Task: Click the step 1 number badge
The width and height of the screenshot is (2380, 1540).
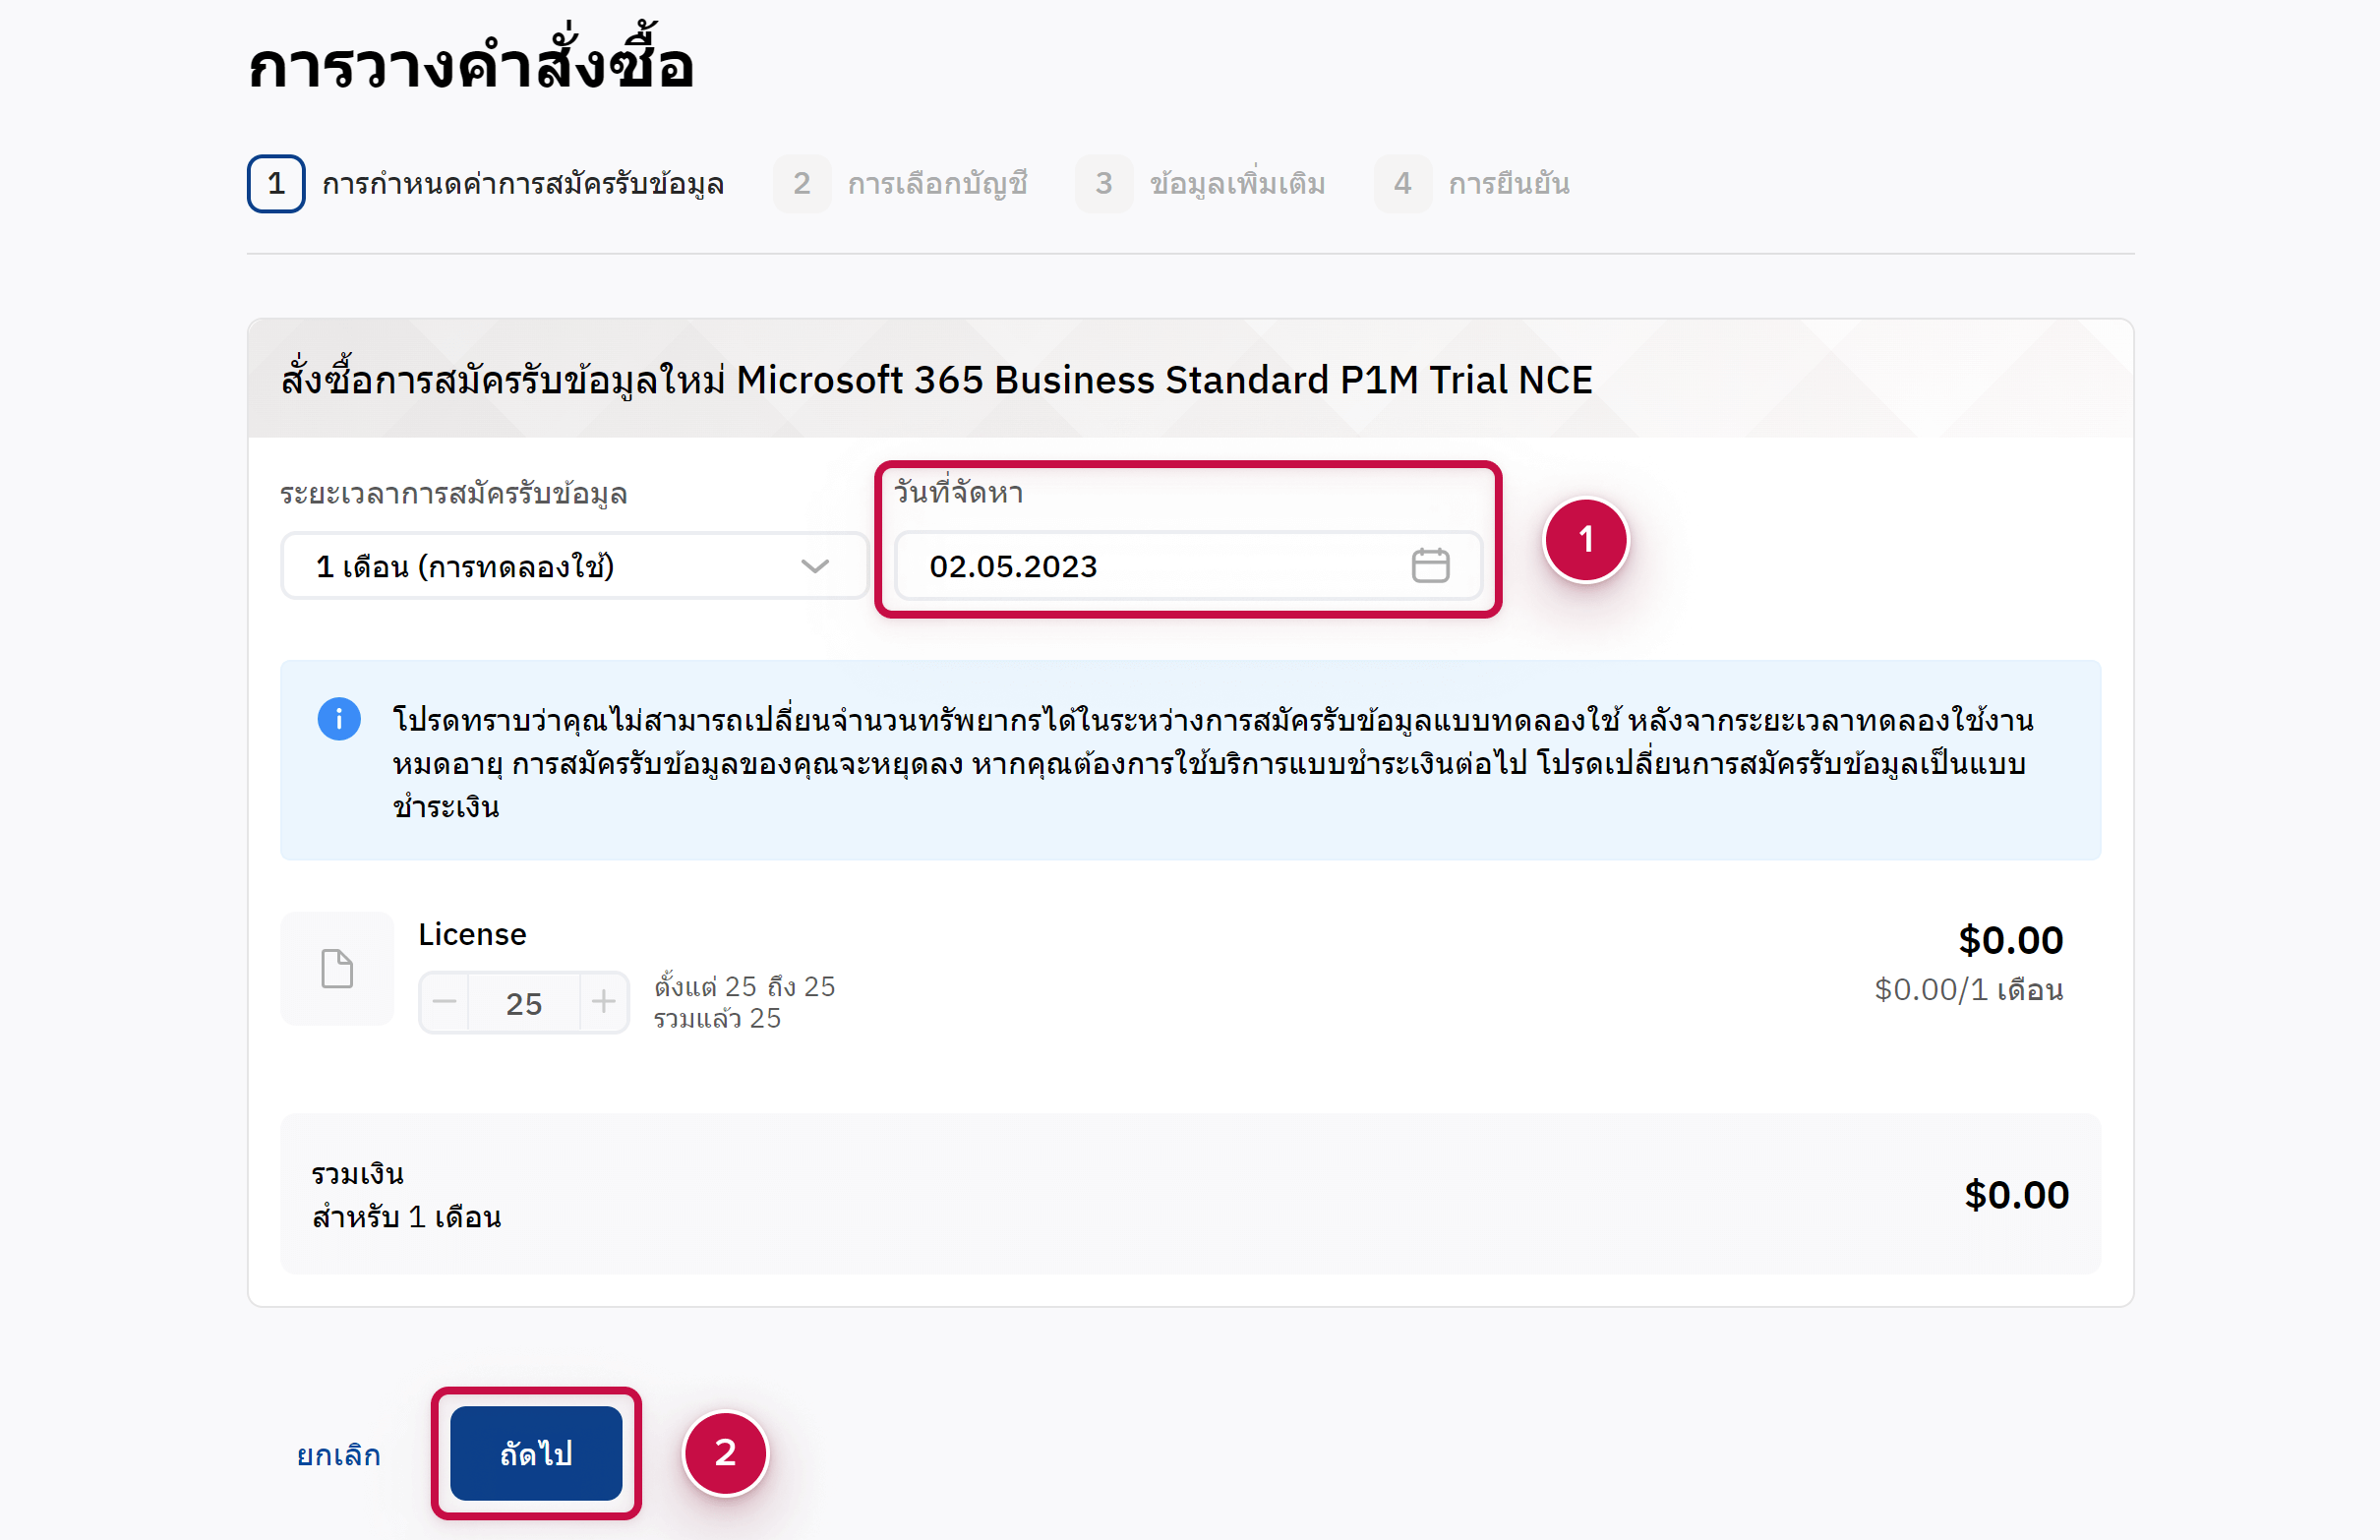Action: (276, 184)
